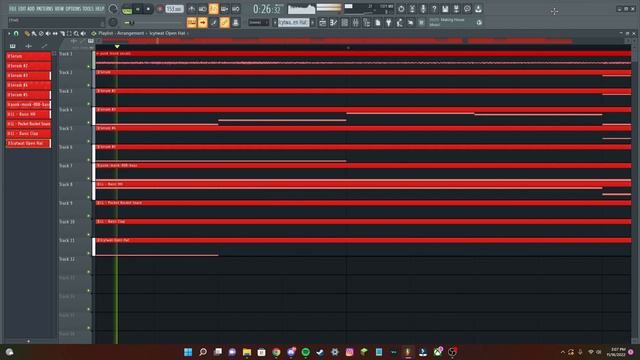Open the PATTERNS menu
Image resolution: width=640 pixels, height=360 pixels.
pyautogui.click(x=44, y=9)
